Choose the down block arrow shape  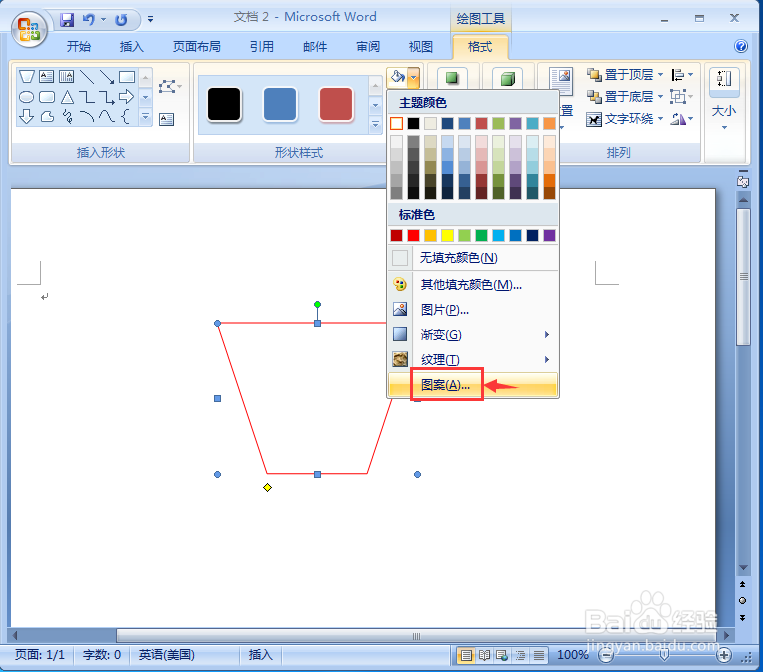coord(26,117)
